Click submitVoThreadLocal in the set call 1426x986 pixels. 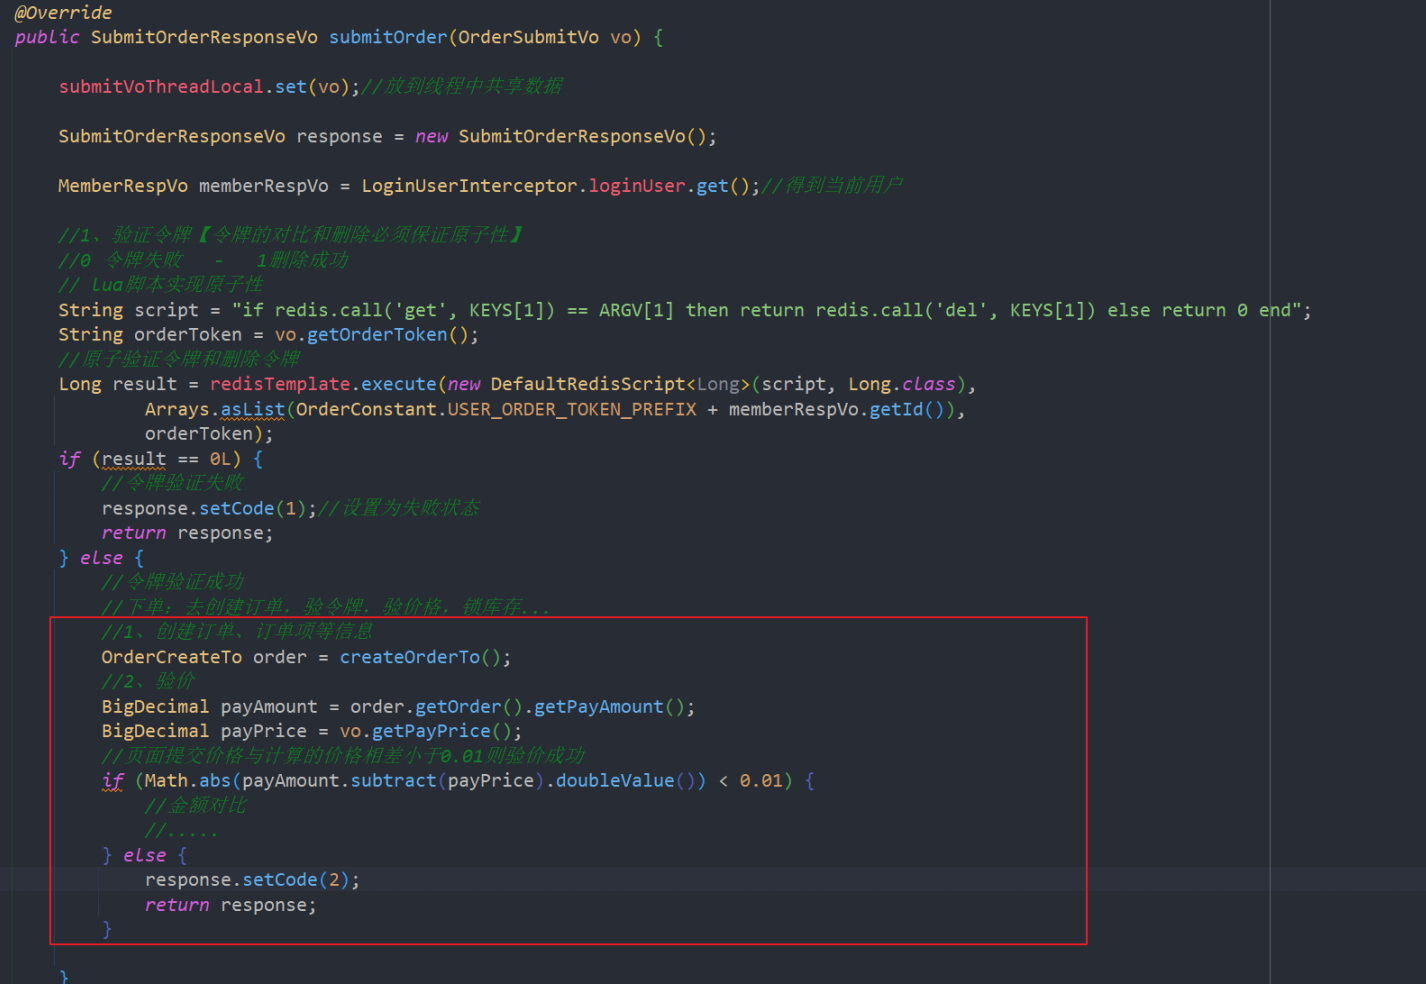pos(161,87)
